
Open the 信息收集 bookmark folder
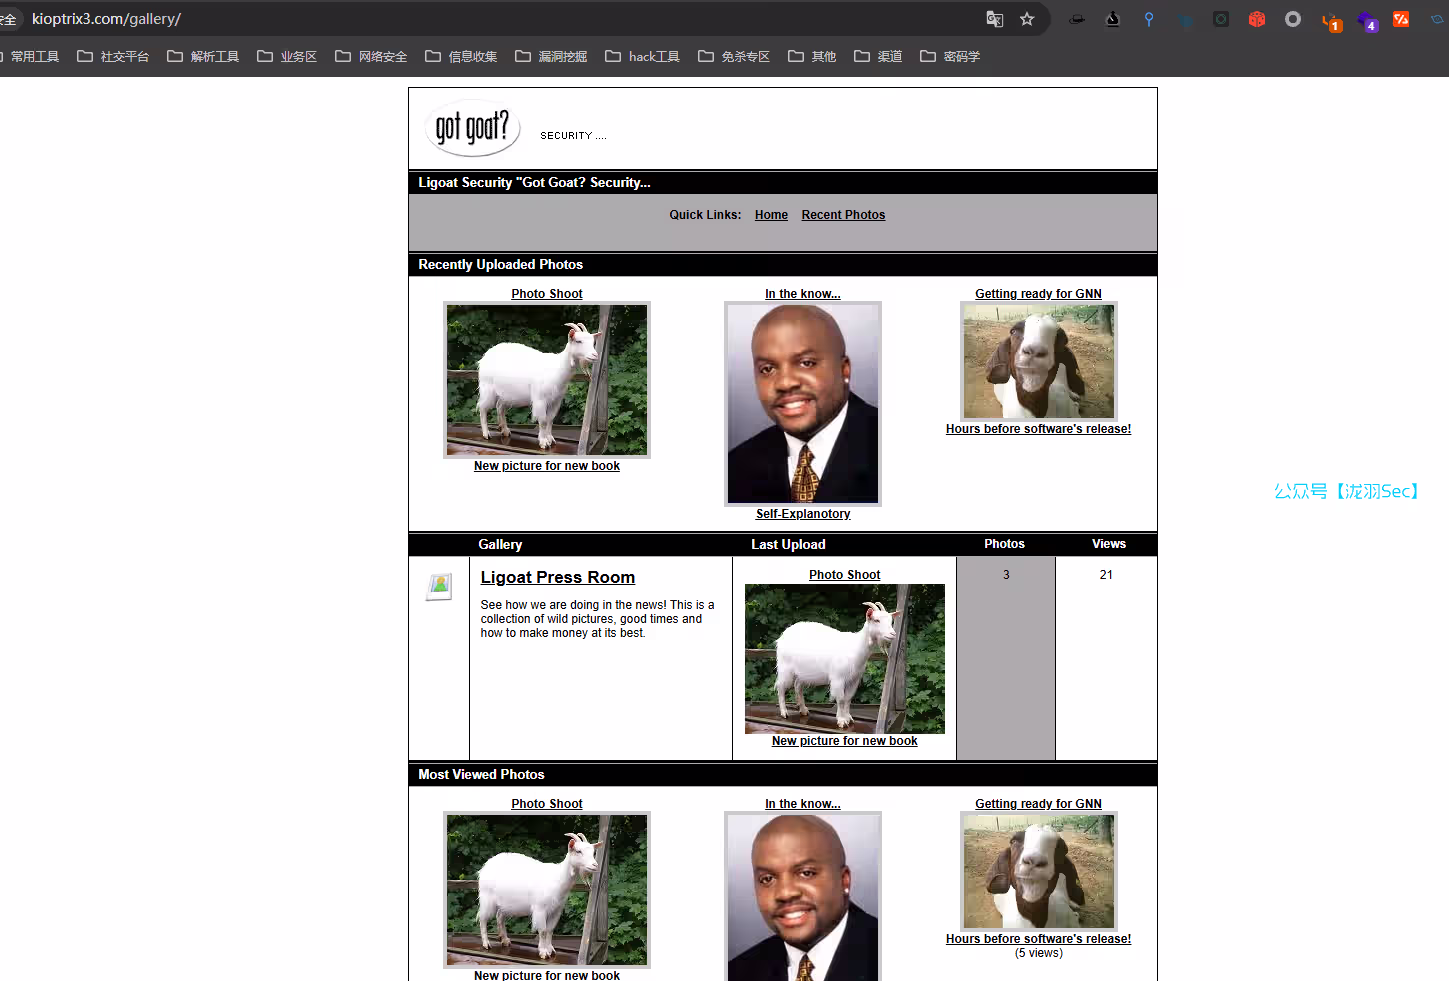(x=461, y=57)
